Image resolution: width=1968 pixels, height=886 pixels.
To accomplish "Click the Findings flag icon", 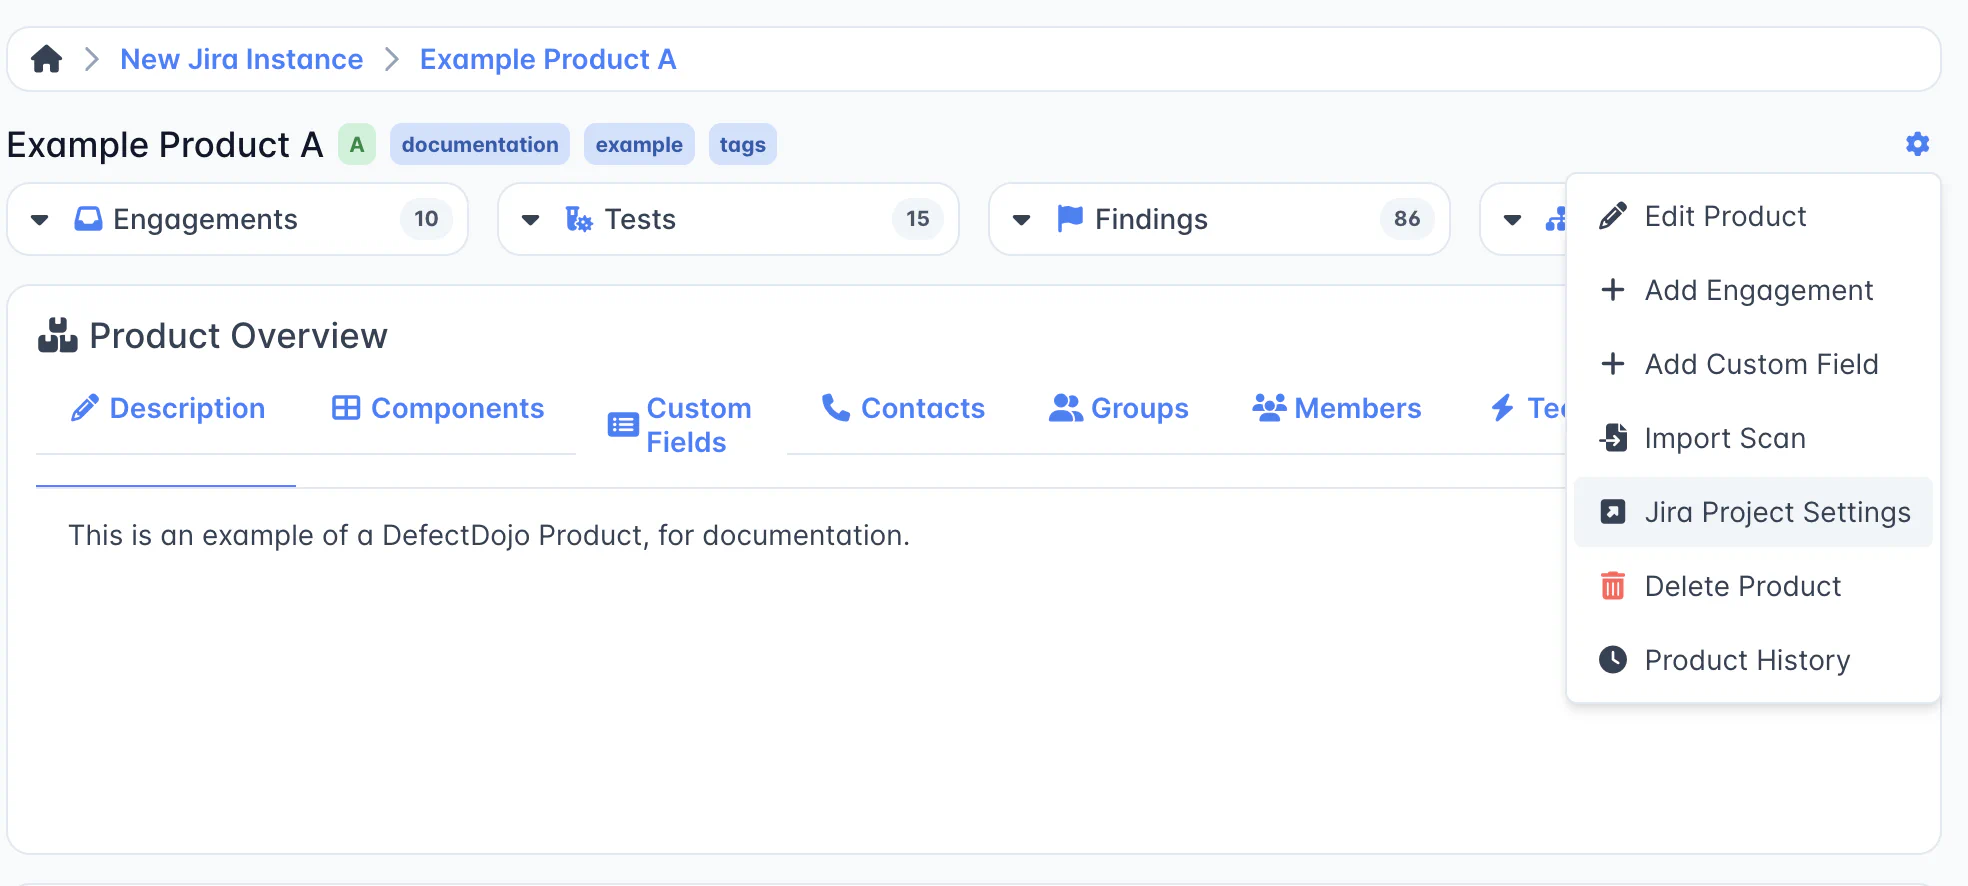I will pos(1070,218).
